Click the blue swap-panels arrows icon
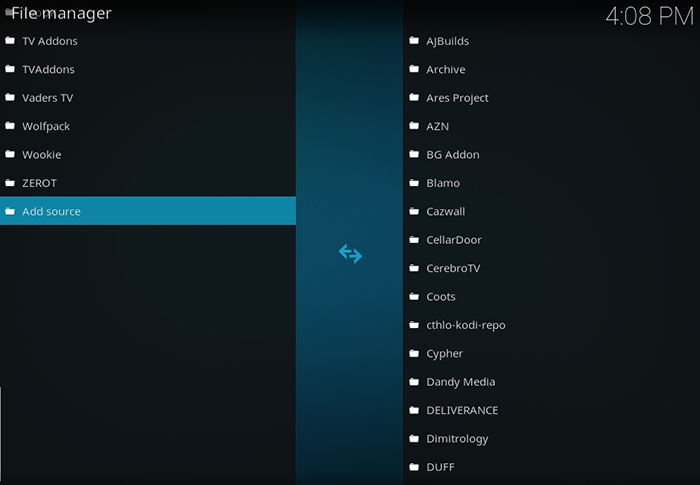The image size is (700, 485). (350, 254)
